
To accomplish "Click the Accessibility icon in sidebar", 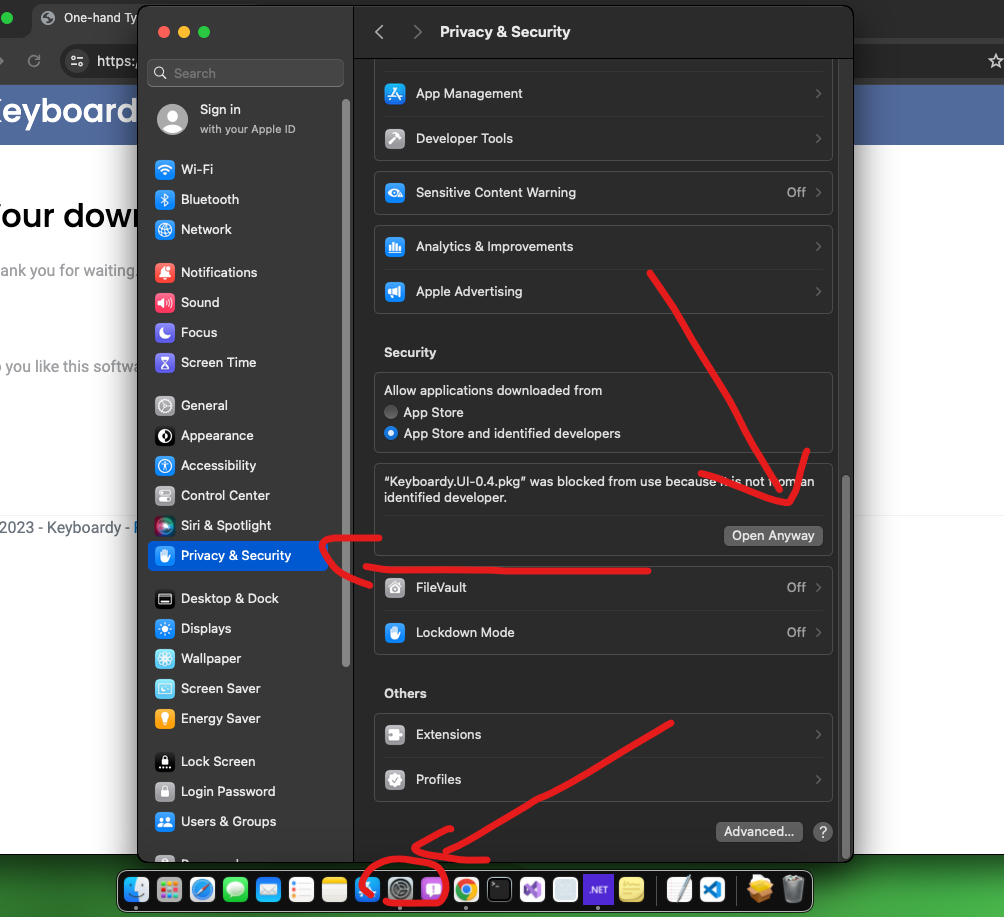I will click(165, 466).
